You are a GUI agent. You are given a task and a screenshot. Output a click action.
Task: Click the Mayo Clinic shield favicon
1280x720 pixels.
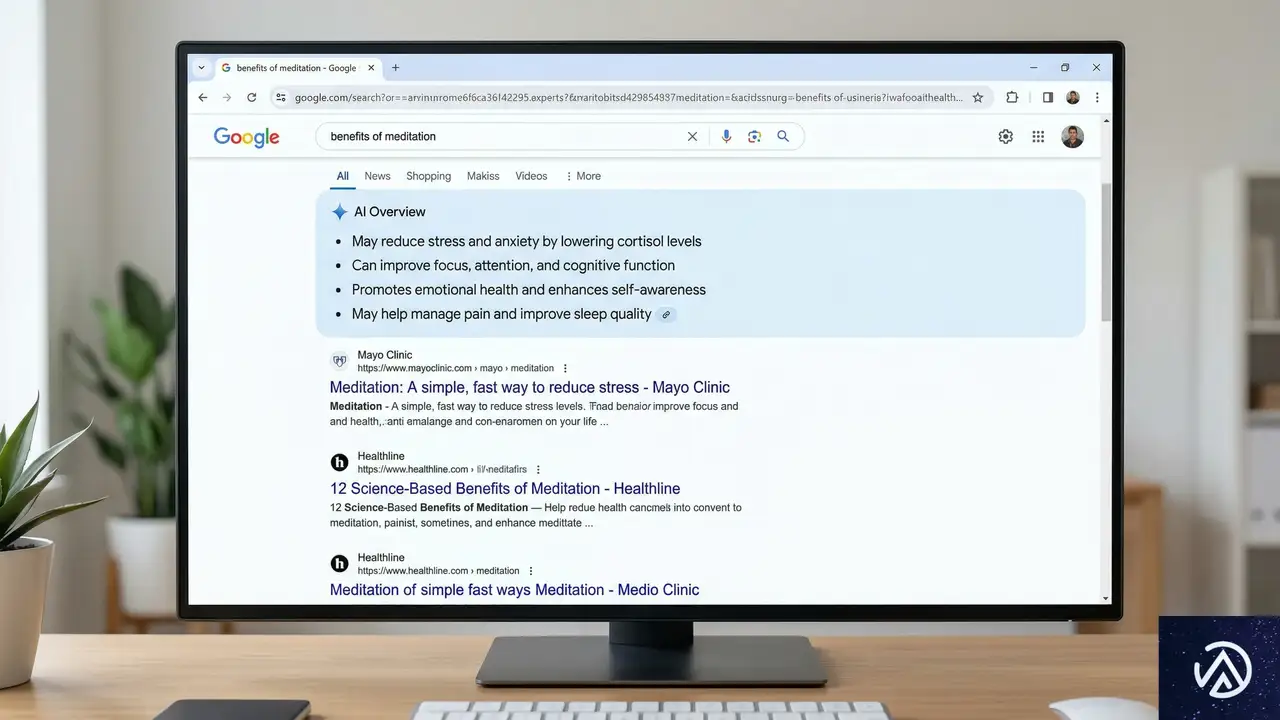(x=339, y=361)
